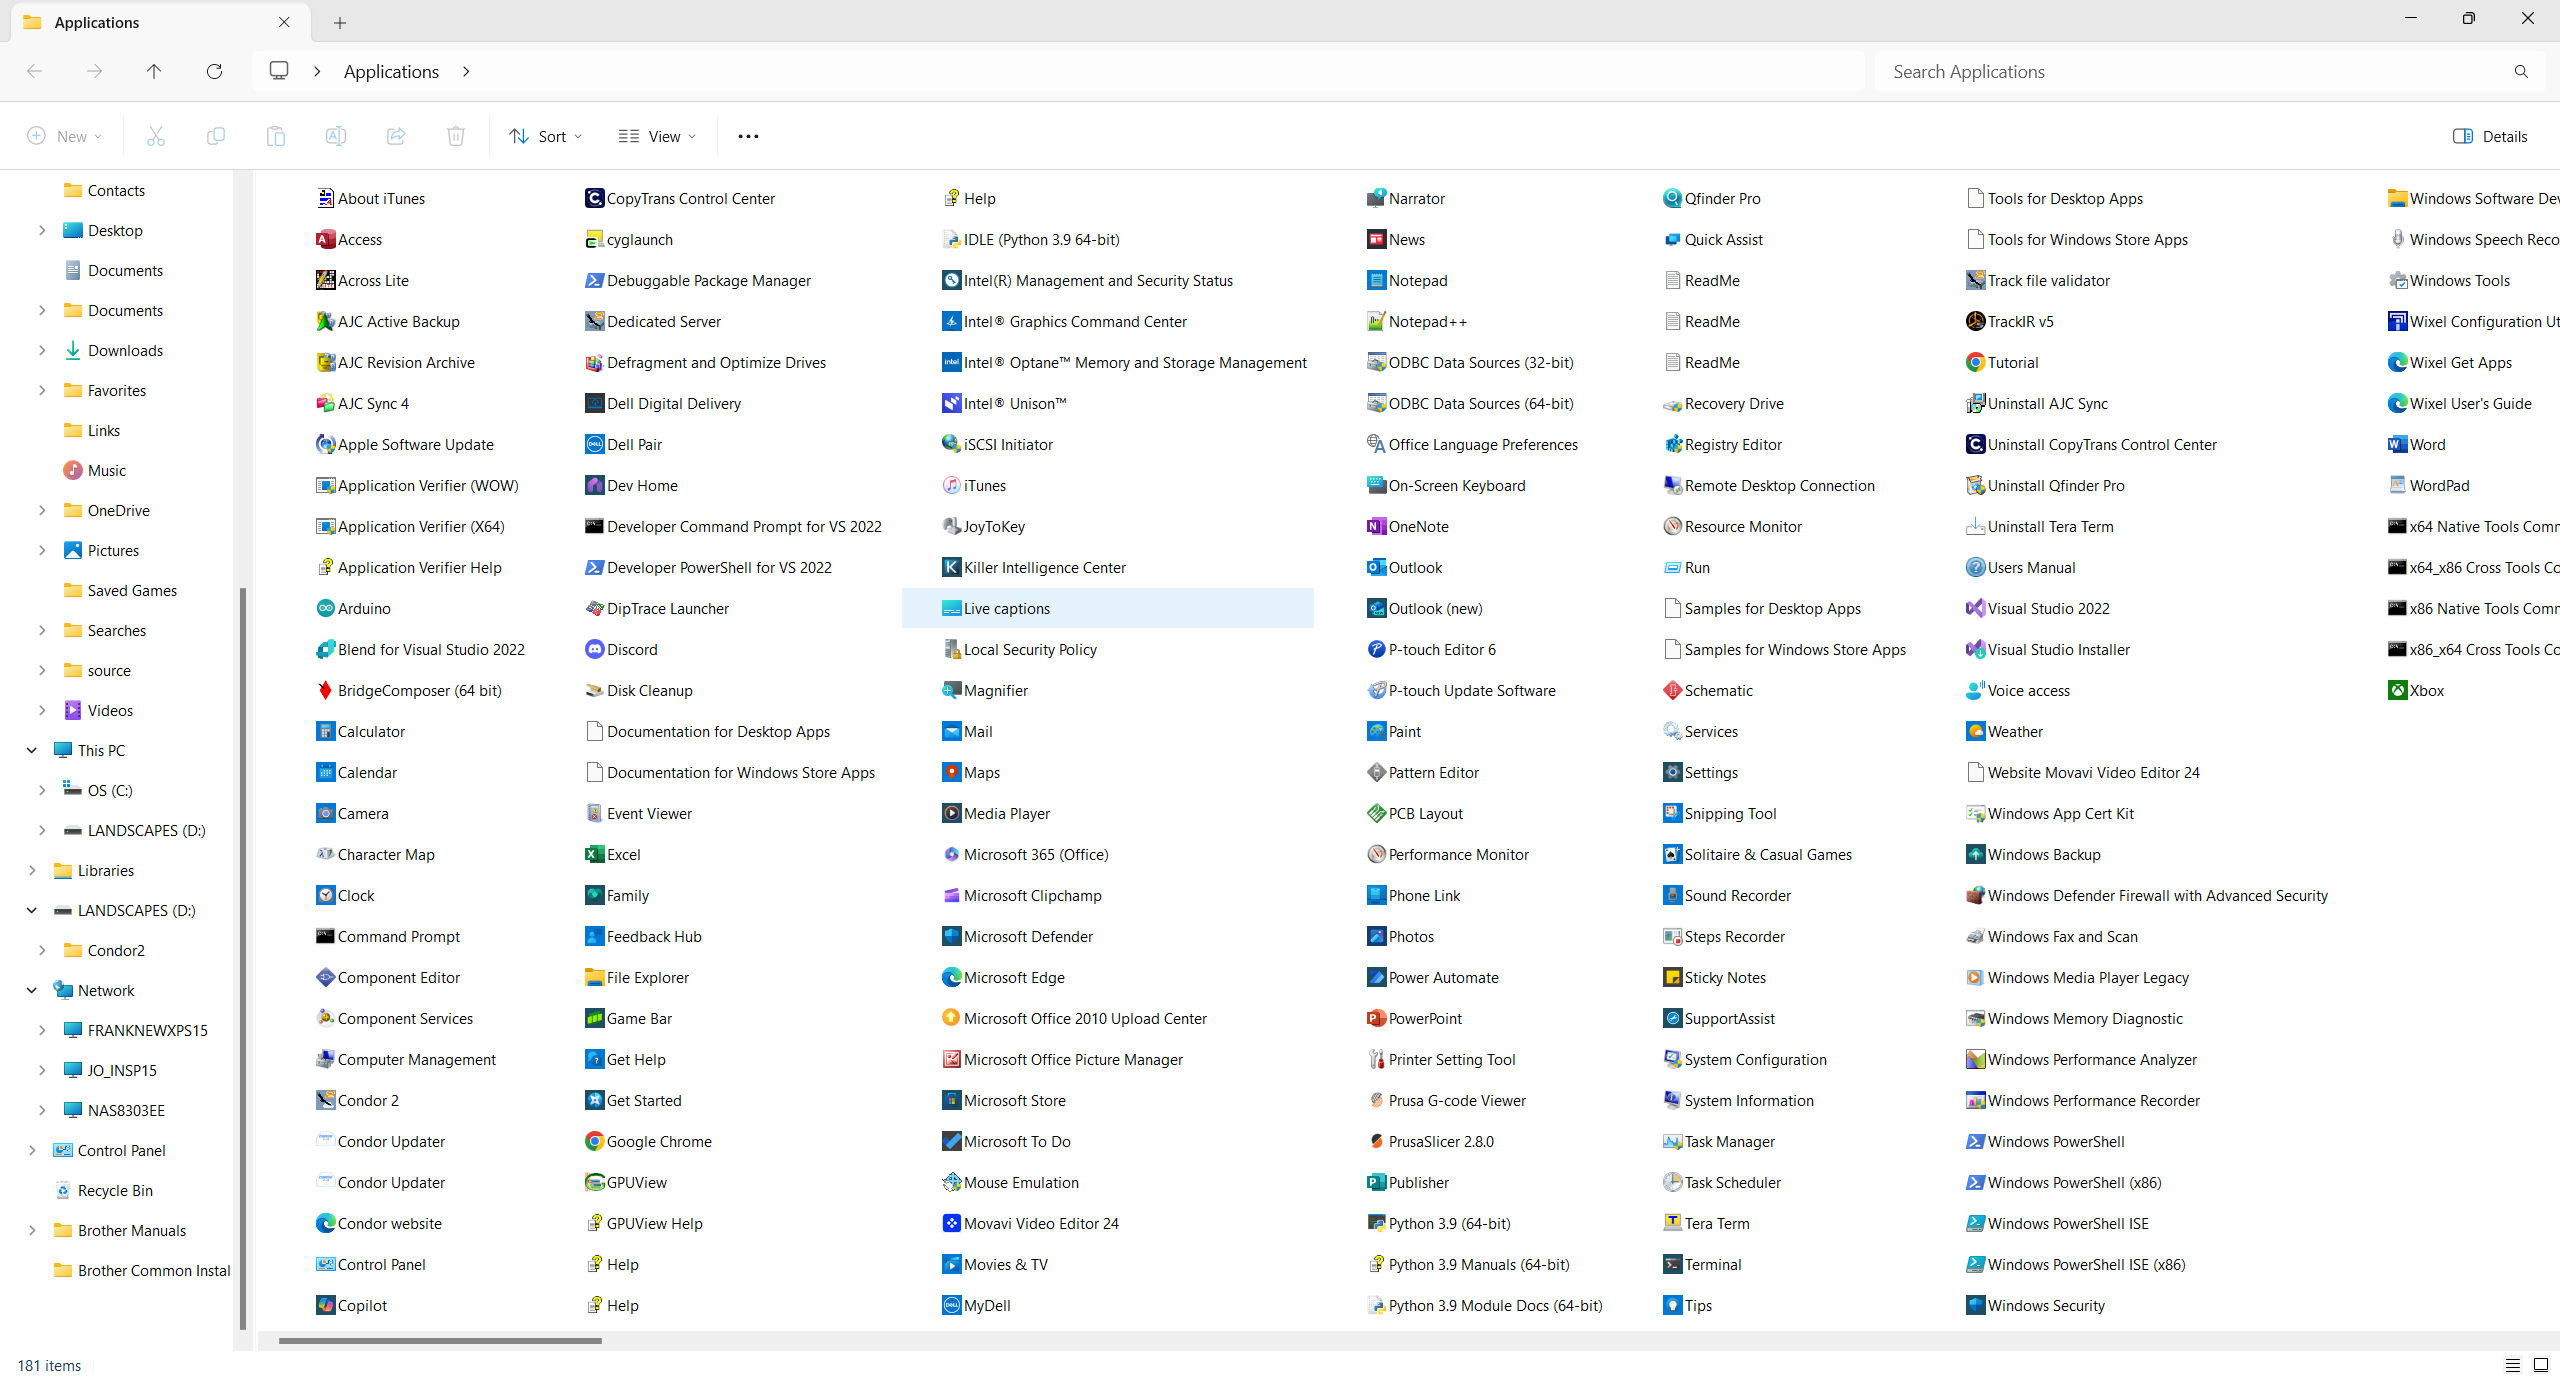Expand the Control Panel tree node
Viewport: 2560px width, 1380px height.
click(32, 1150)
